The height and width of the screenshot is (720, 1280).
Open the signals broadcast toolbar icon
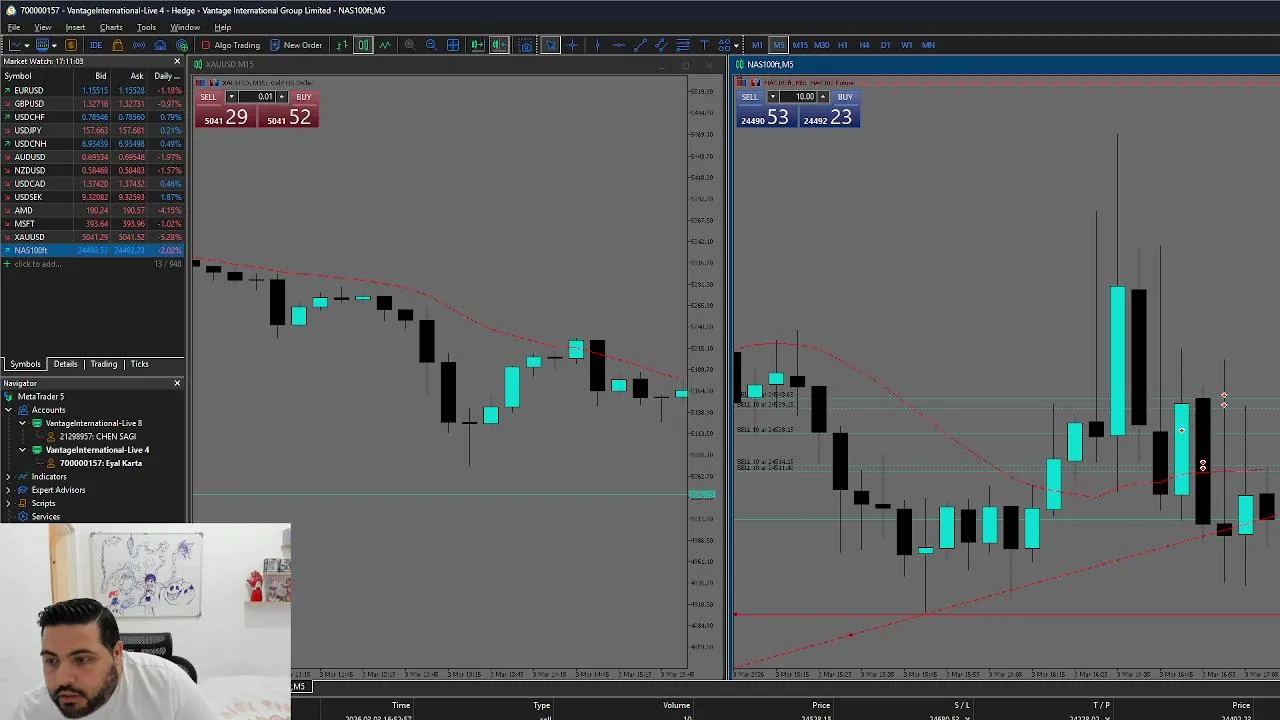pyautogui.click(x=139, y=45)
